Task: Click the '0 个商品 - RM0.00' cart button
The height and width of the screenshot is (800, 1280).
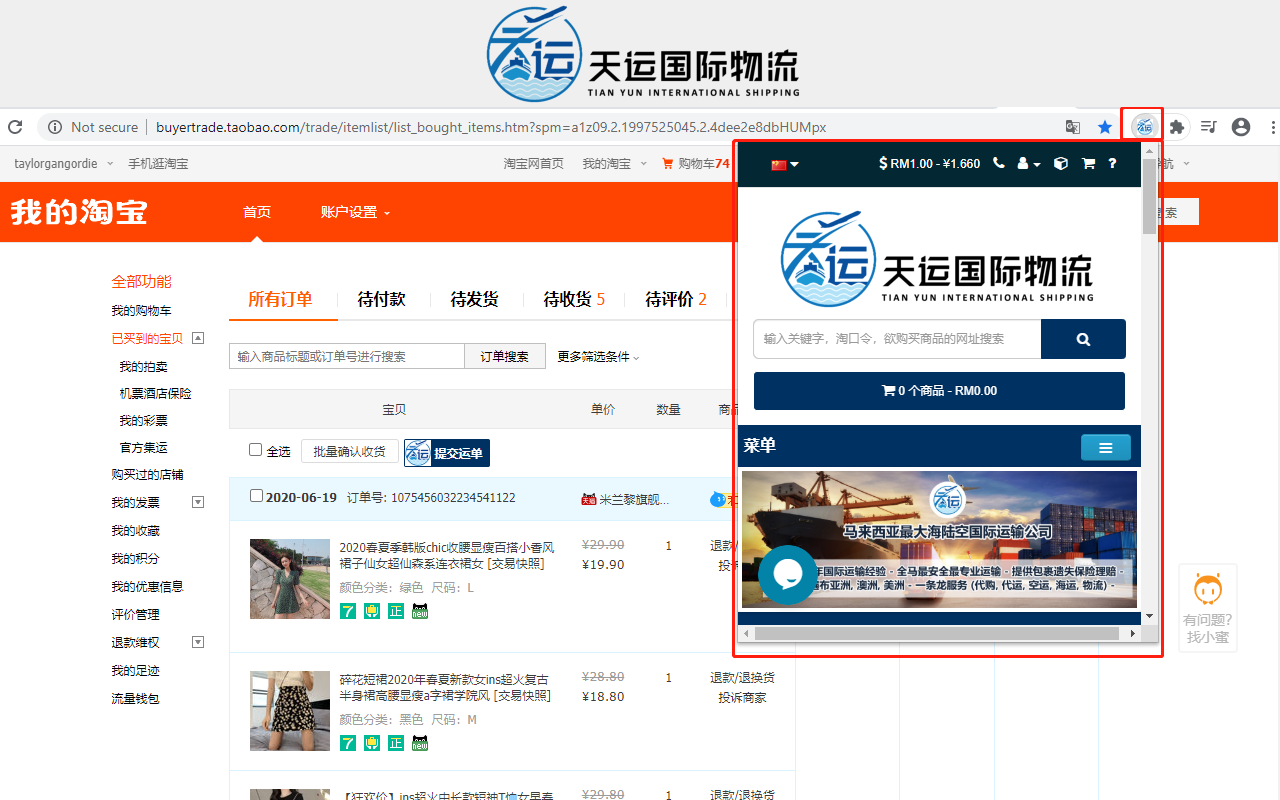Action: tap(939, 391)
